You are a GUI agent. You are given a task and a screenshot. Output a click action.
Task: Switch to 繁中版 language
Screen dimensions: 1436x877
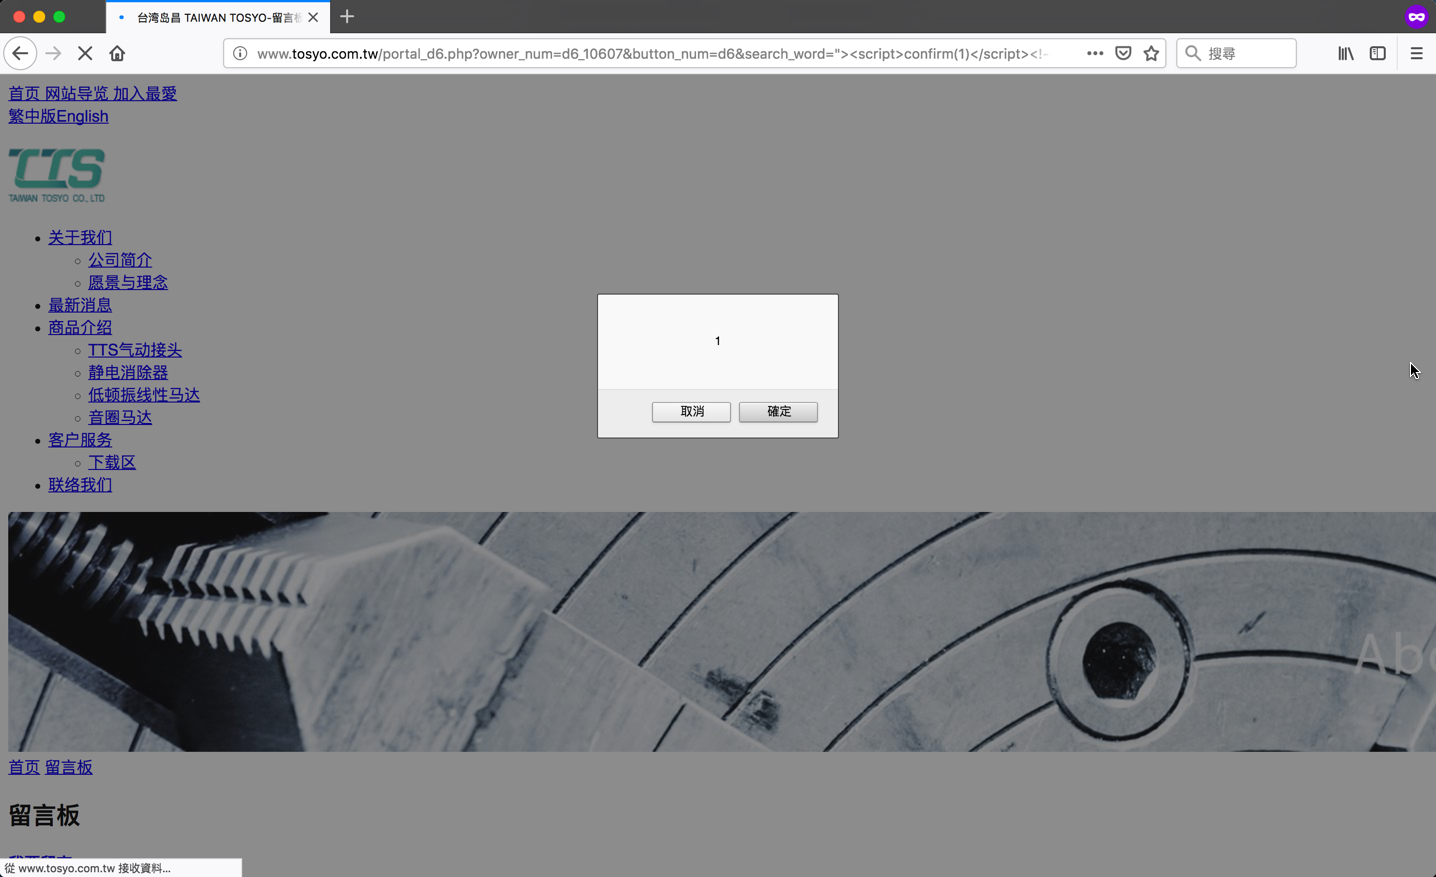click(x=32, y=116)
